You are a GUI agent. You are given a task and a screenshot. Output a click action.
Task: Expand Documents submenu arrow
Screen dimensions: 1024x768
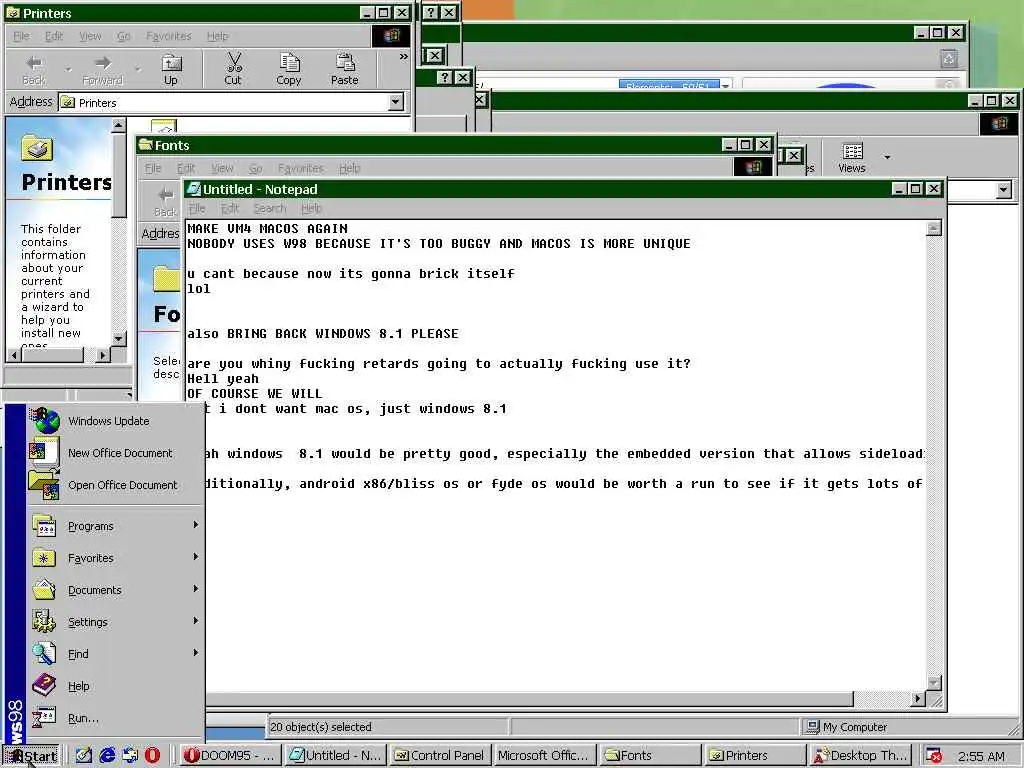point(195,589)
